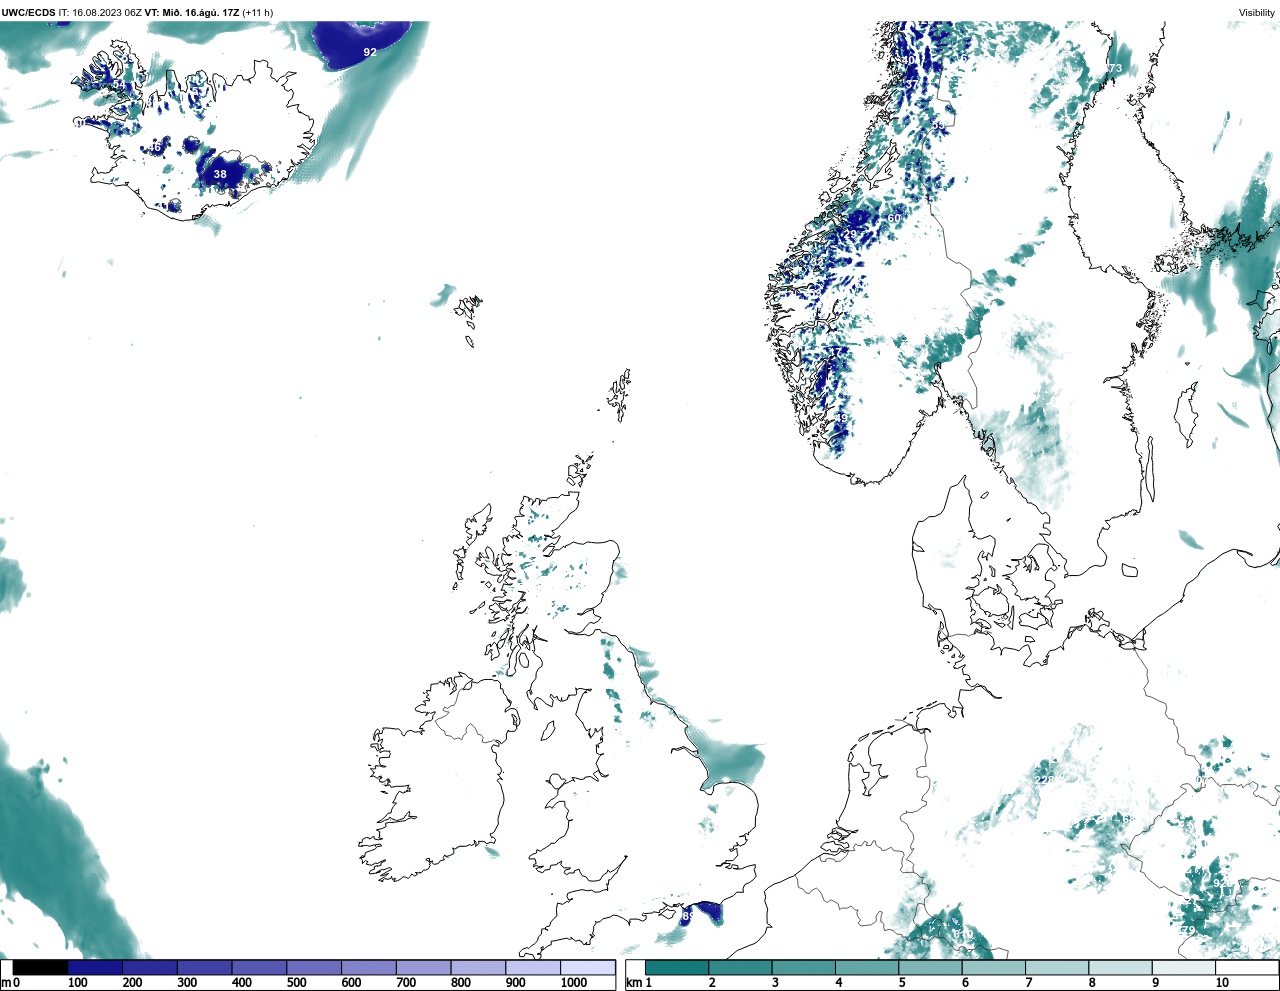Click the '10' tick label on the kilometre scale

click(1222, 983)
